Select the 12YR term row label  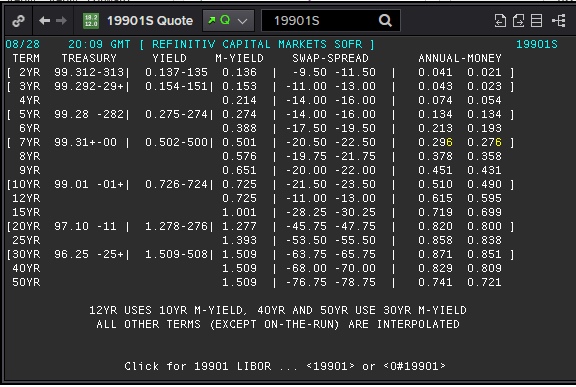tap(26, 198)
